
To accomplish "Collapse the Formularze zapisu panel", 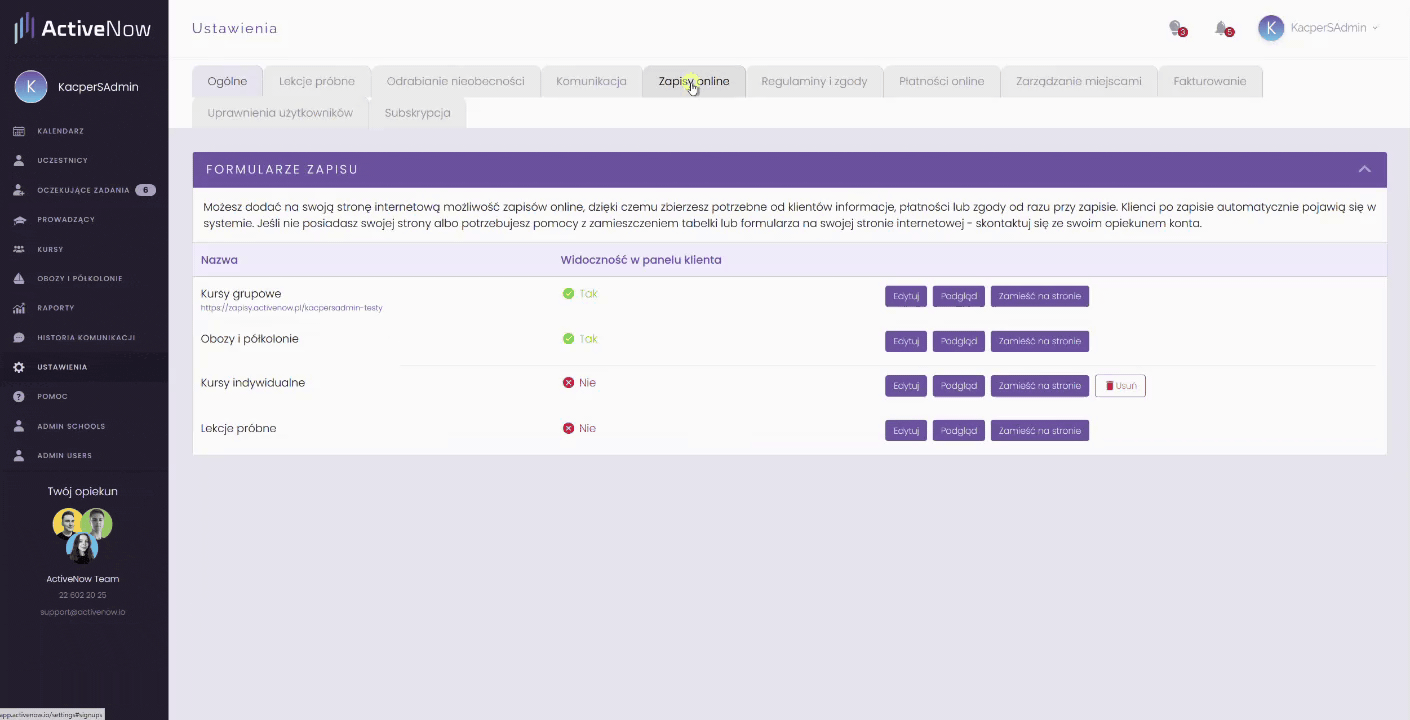I will [x=1364, y=169].
